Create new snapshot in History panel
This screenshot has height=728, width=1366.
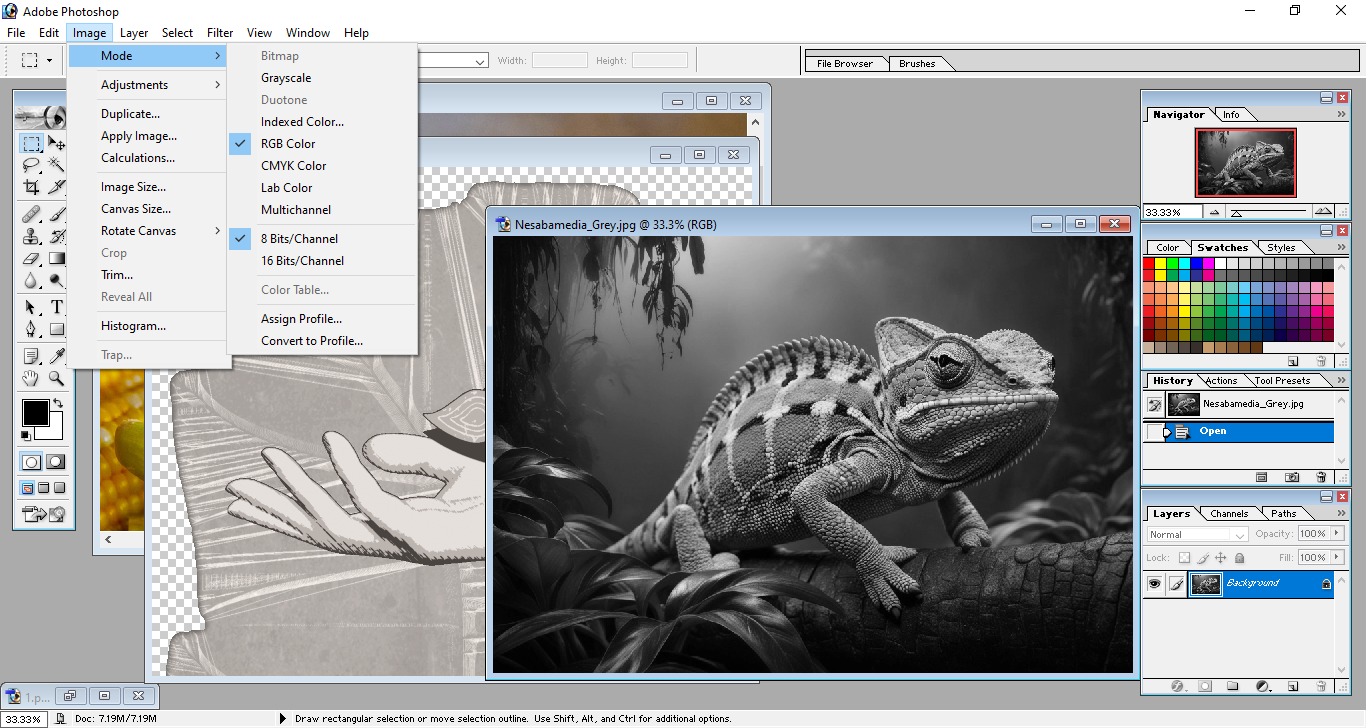click(1292, 478)
